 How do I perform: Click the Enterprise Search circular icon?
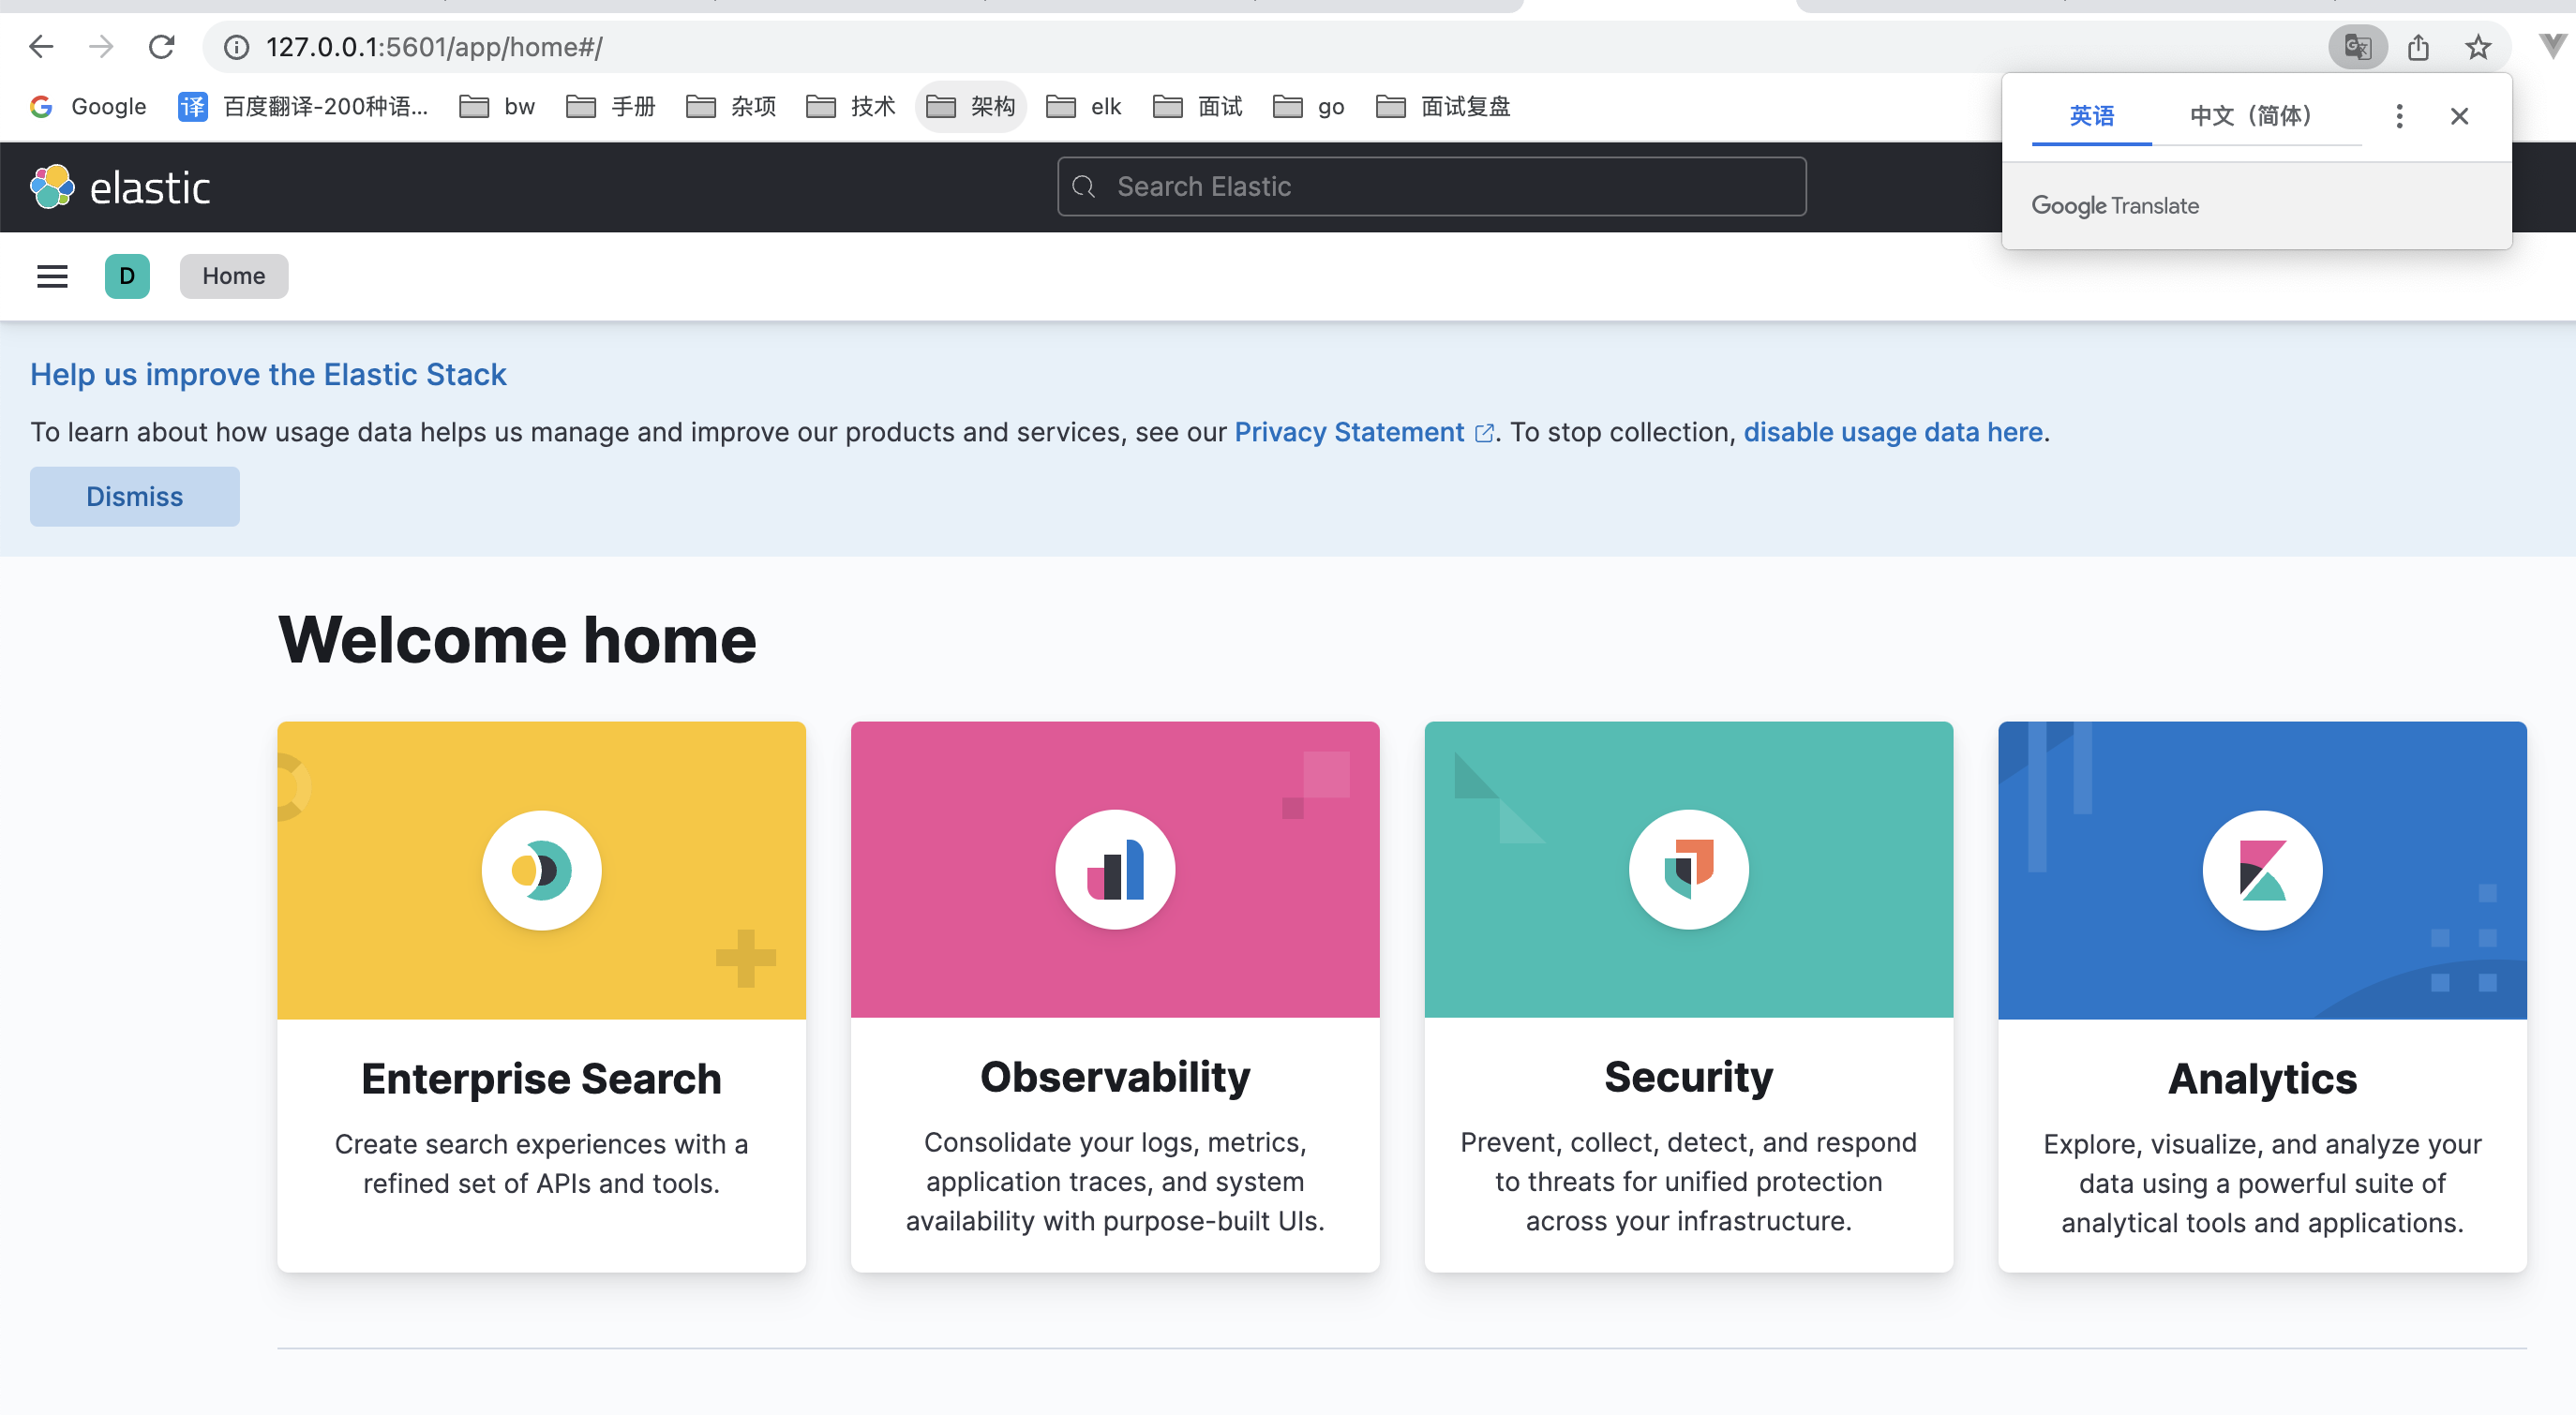click(541, 870)
